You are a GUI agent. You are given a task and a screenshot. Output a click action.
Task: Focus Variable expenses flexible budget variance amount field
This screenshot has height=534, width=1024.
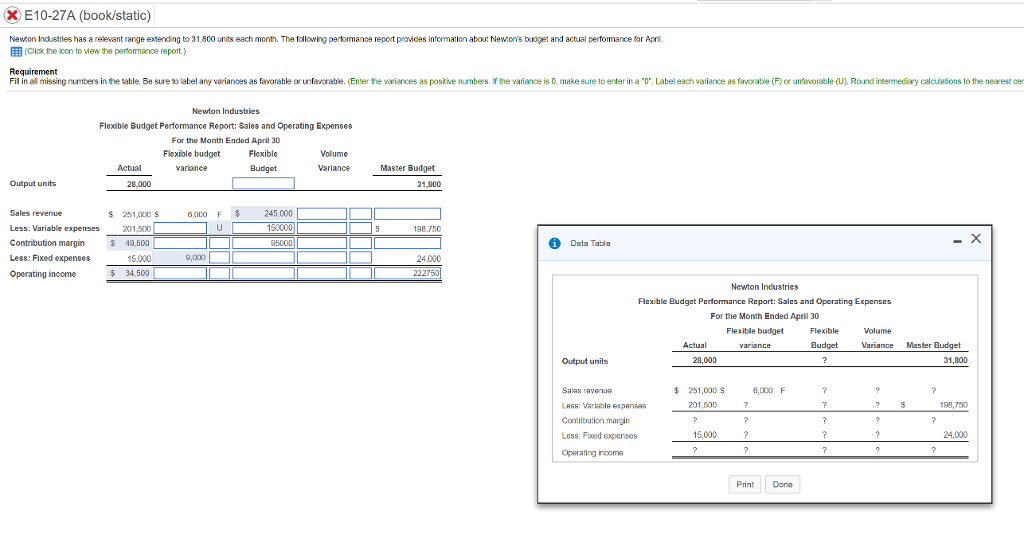pos(180,228)
